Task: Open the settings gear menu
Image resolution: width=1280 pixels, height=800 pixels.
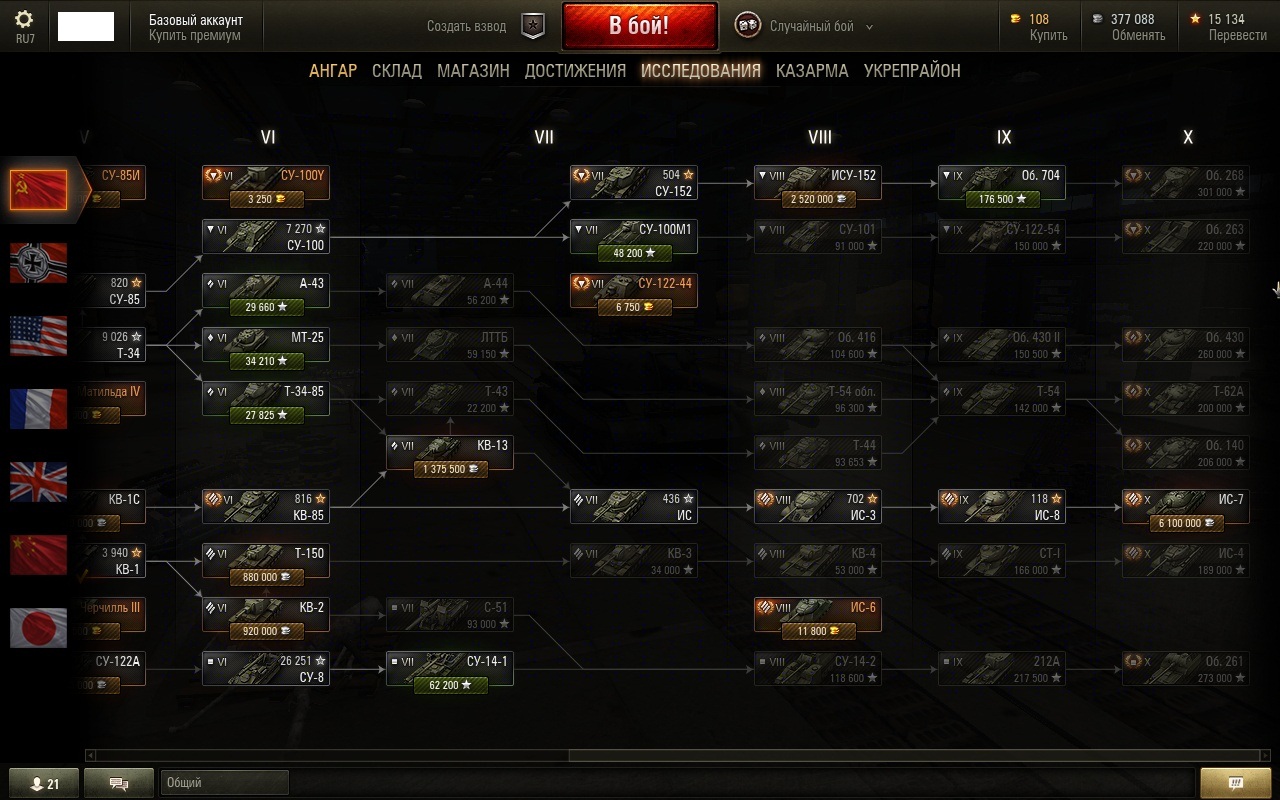Action: [24, 20]
